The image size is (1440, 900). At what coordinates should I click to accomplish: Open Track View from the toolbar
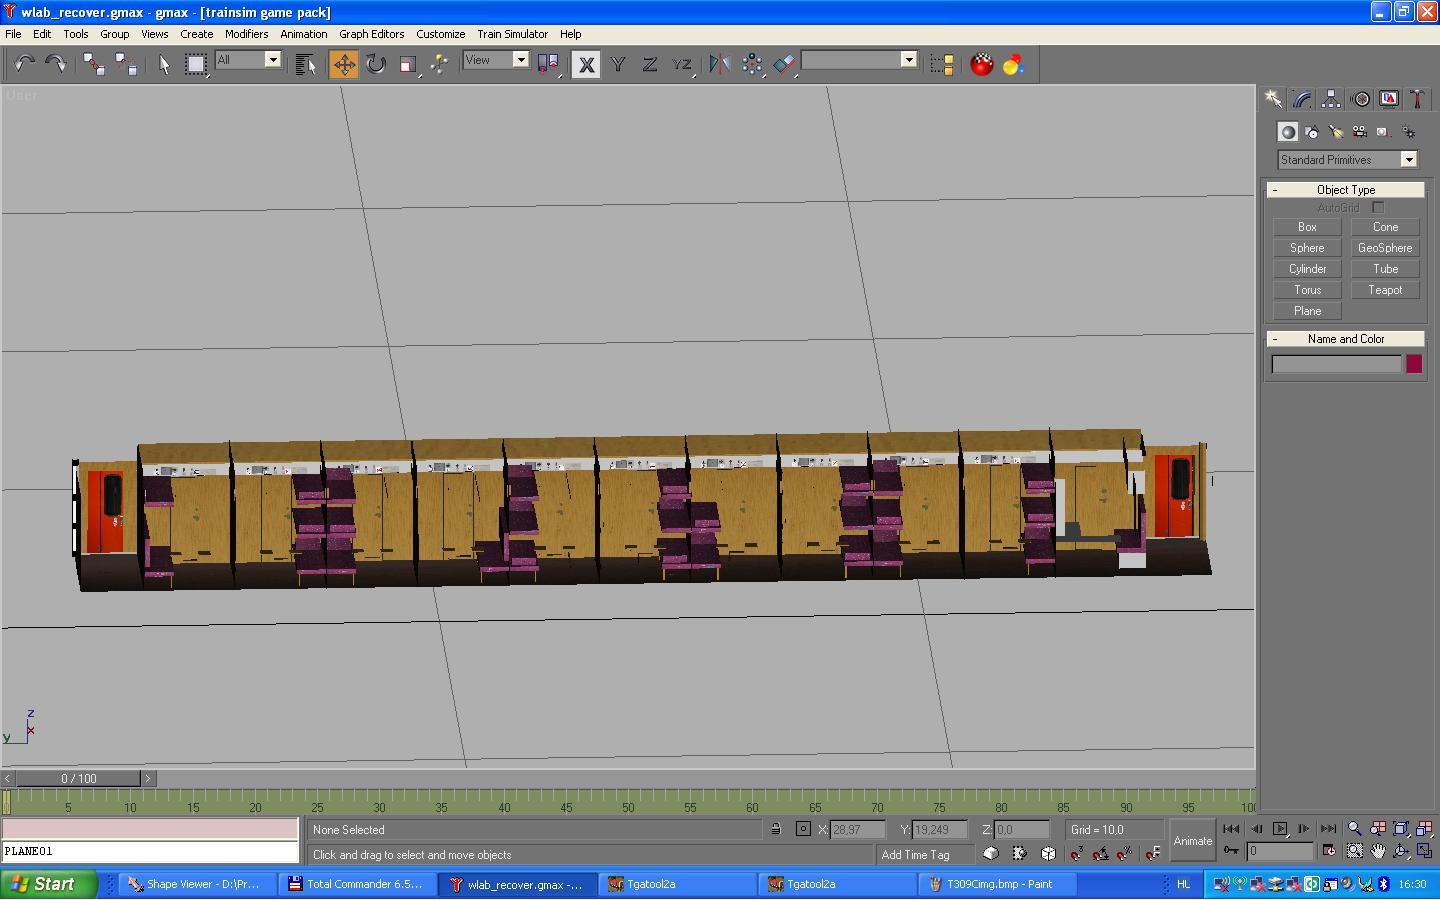(x=941, y=64)
